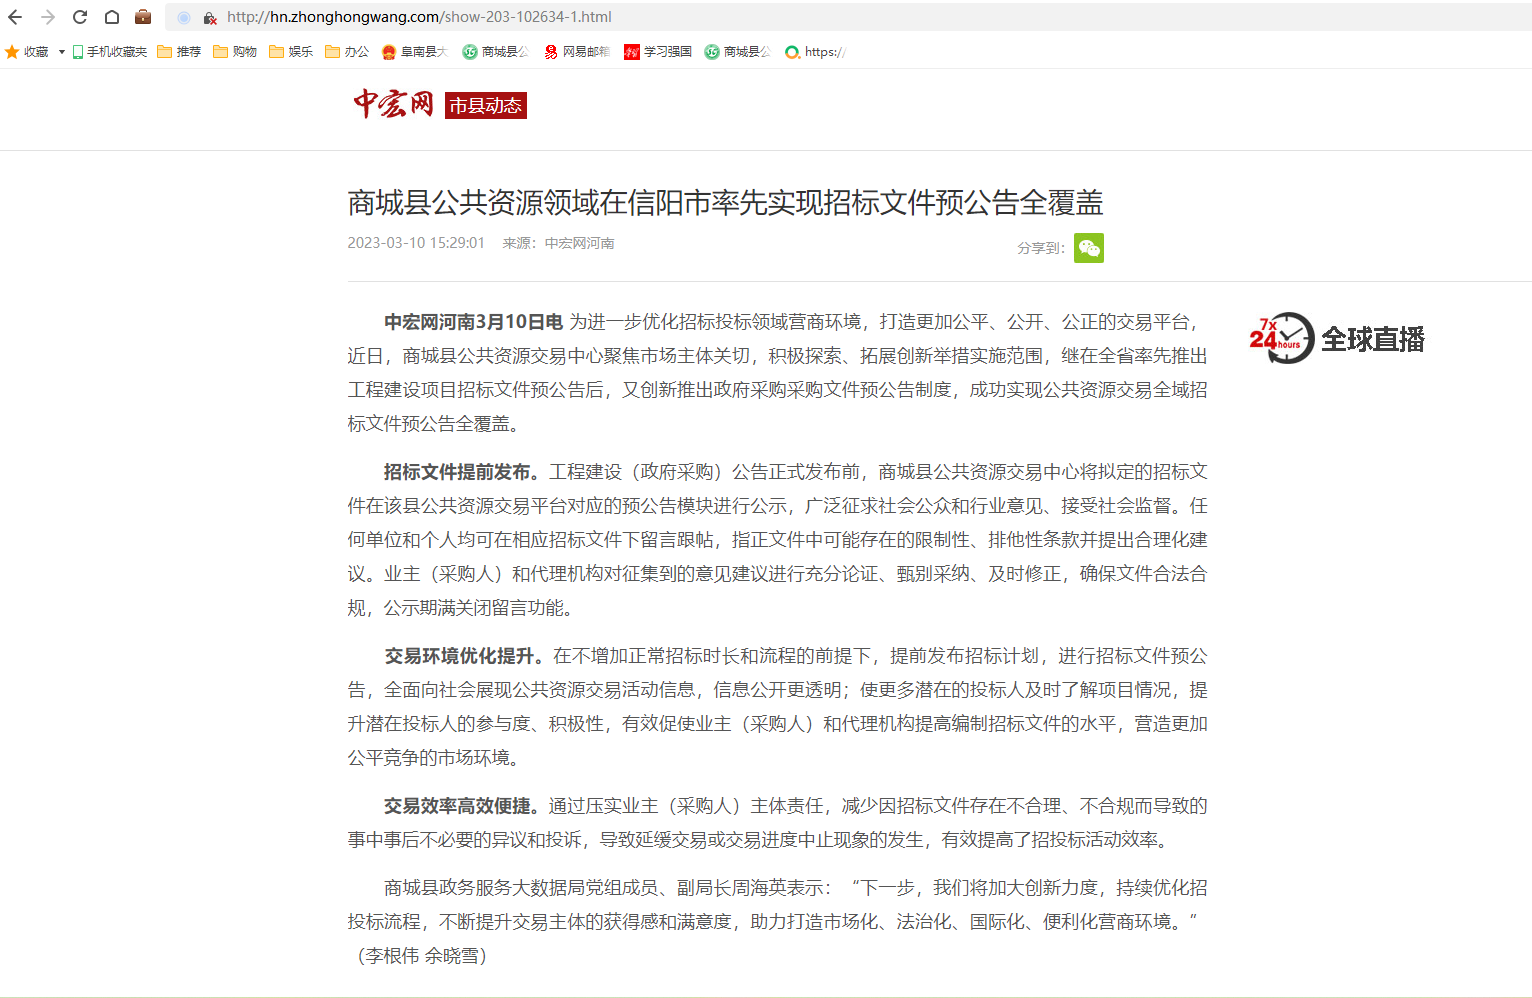Viewport: 1532px width, 998px height.
Task: Open the 办公 bookmark folder
Action: [x=347, y=52]
